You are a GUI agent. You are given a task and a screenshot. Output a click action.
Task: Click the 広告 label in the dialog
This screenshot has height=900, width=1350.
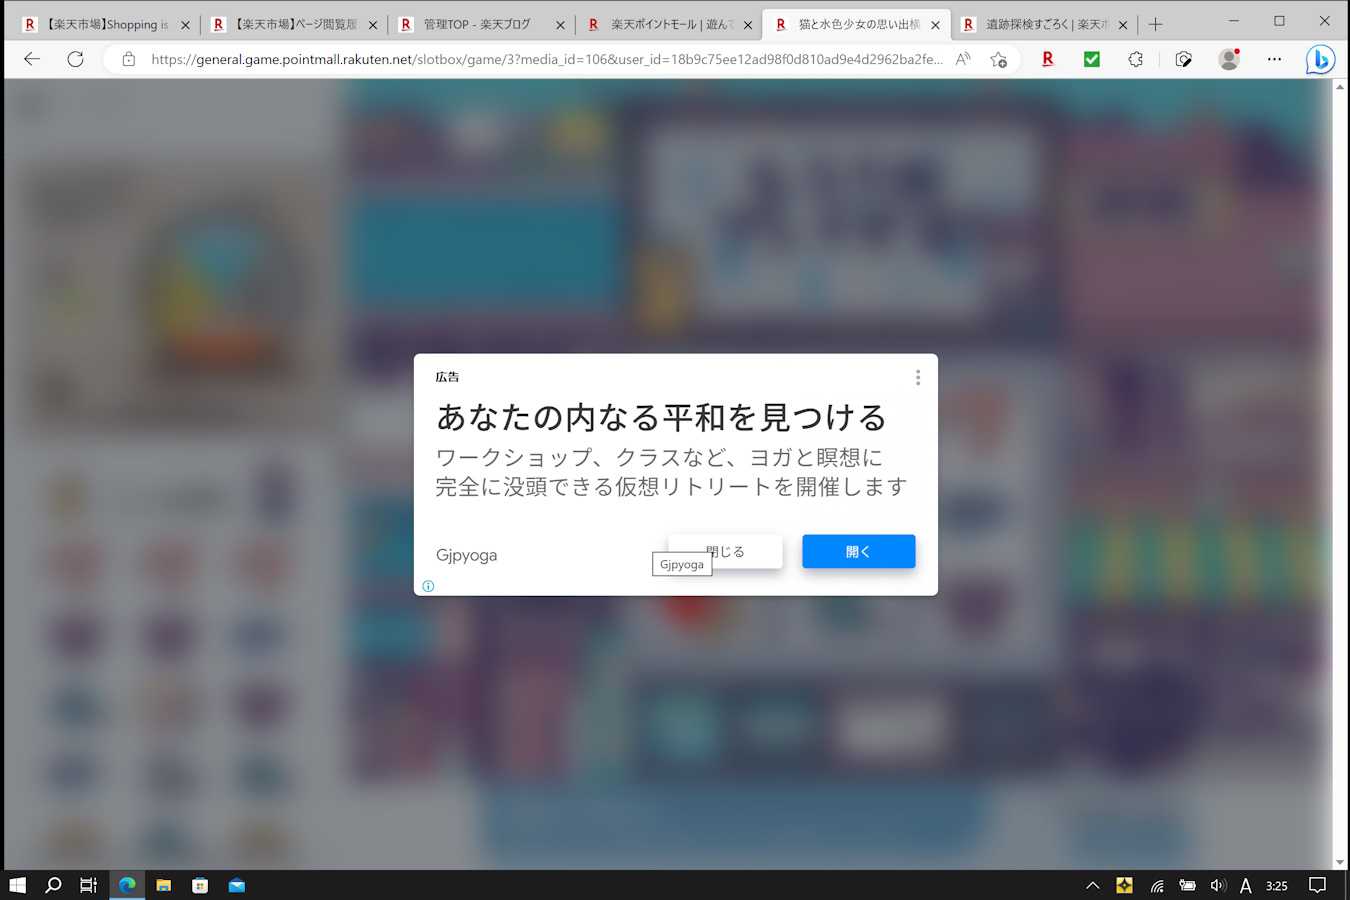coord(447,377)
